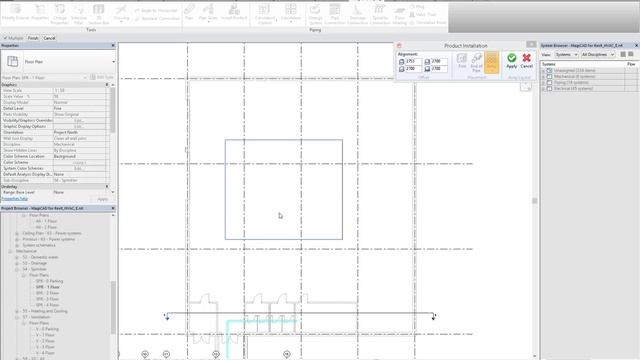Click the Pipe Connection ribbon icon
Image resolution: width=640 pixels, height=360 pixels.
pos(335,14)
